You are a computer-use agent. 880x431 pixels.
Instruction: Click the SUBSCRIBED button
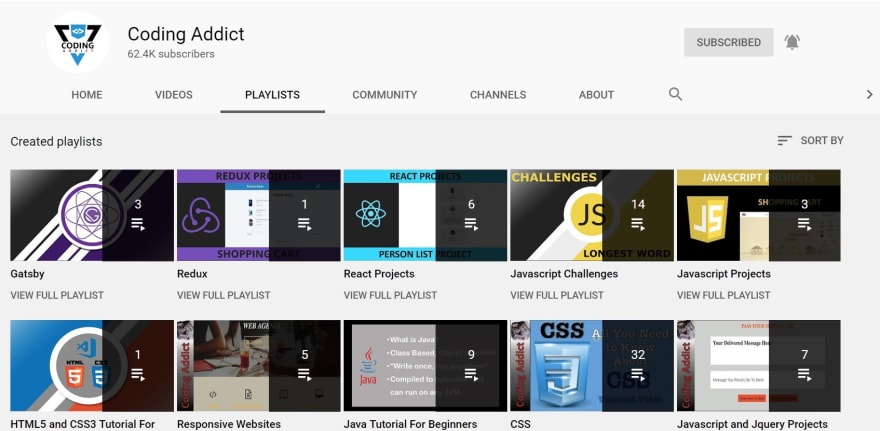(x=728, y=42)
